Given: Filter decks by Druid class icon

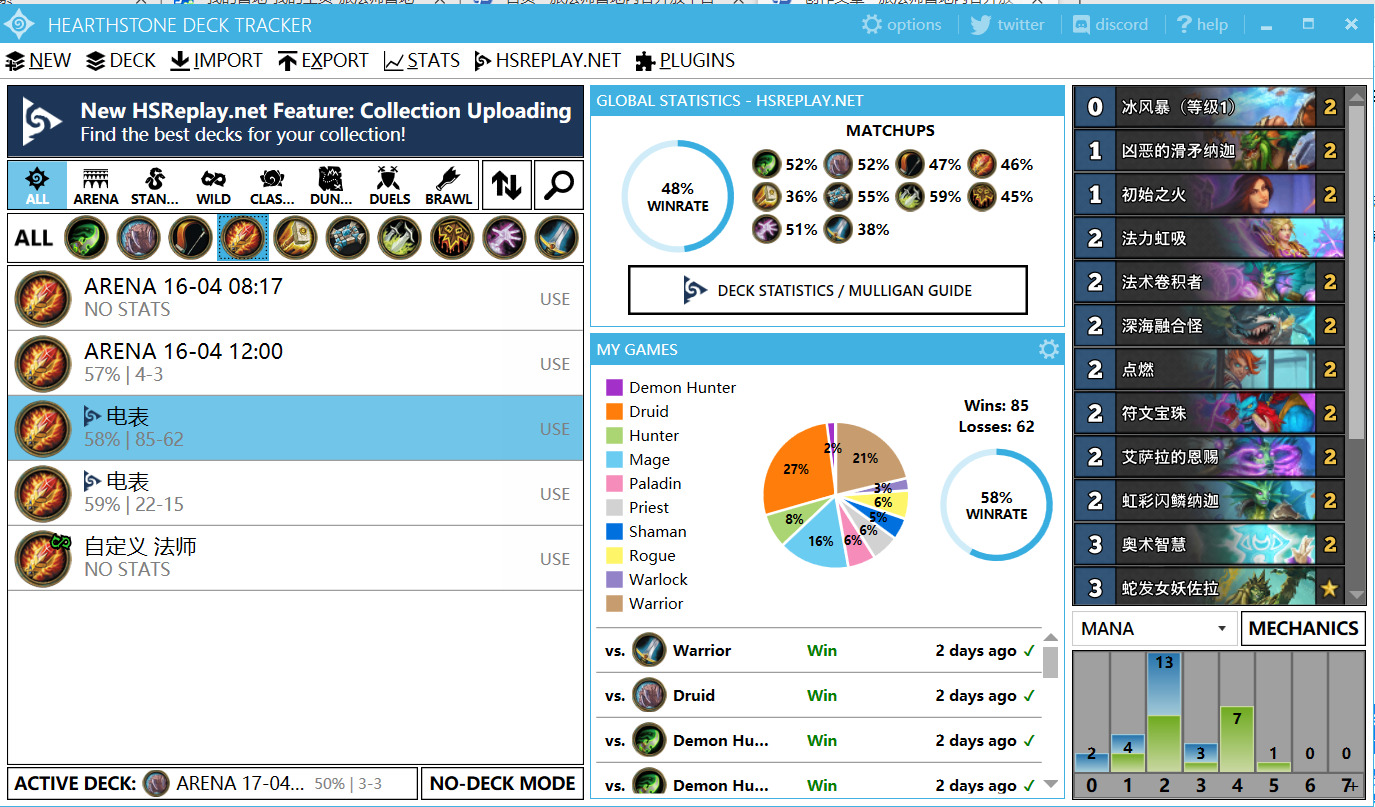Looking at the screenshot, I should point(138,238).
